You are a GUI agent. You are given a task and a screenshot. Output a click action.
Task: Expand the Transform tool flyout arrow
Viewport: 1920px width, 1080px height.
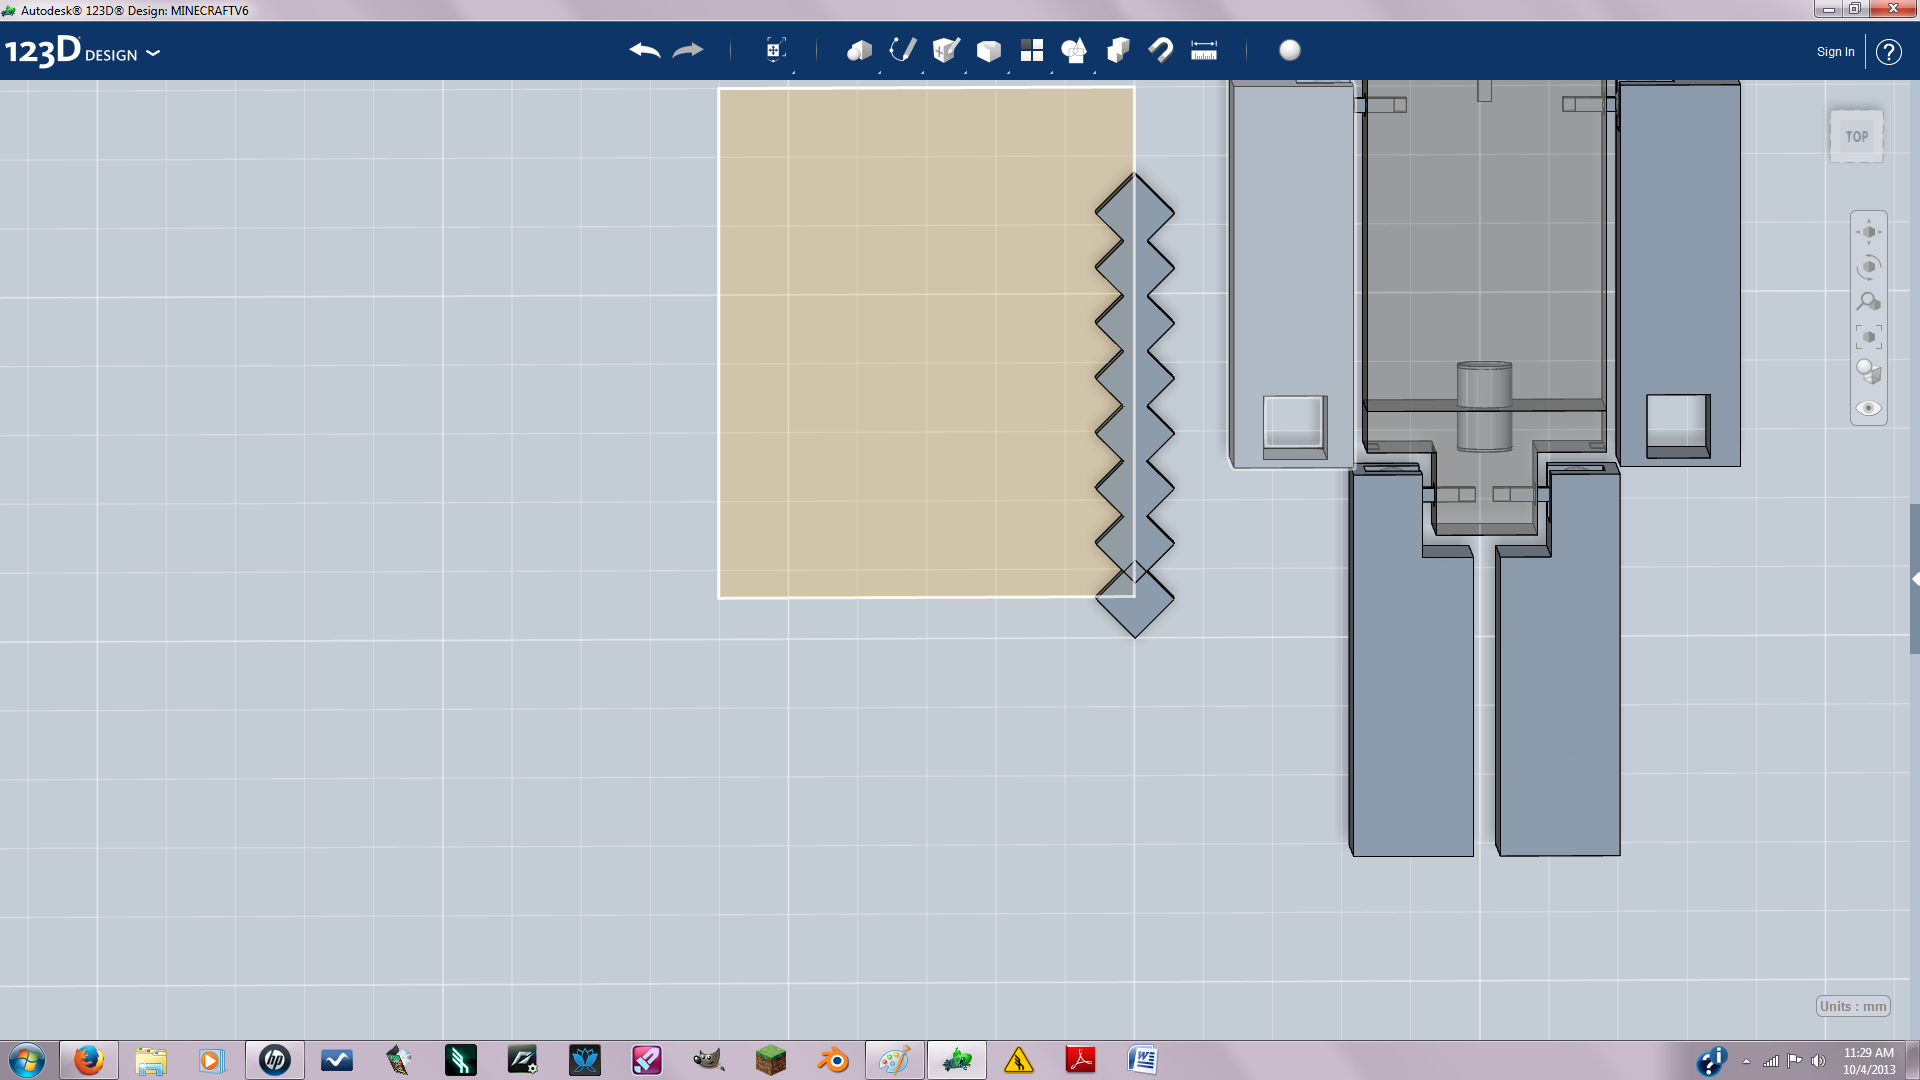(x=794, y=72)
